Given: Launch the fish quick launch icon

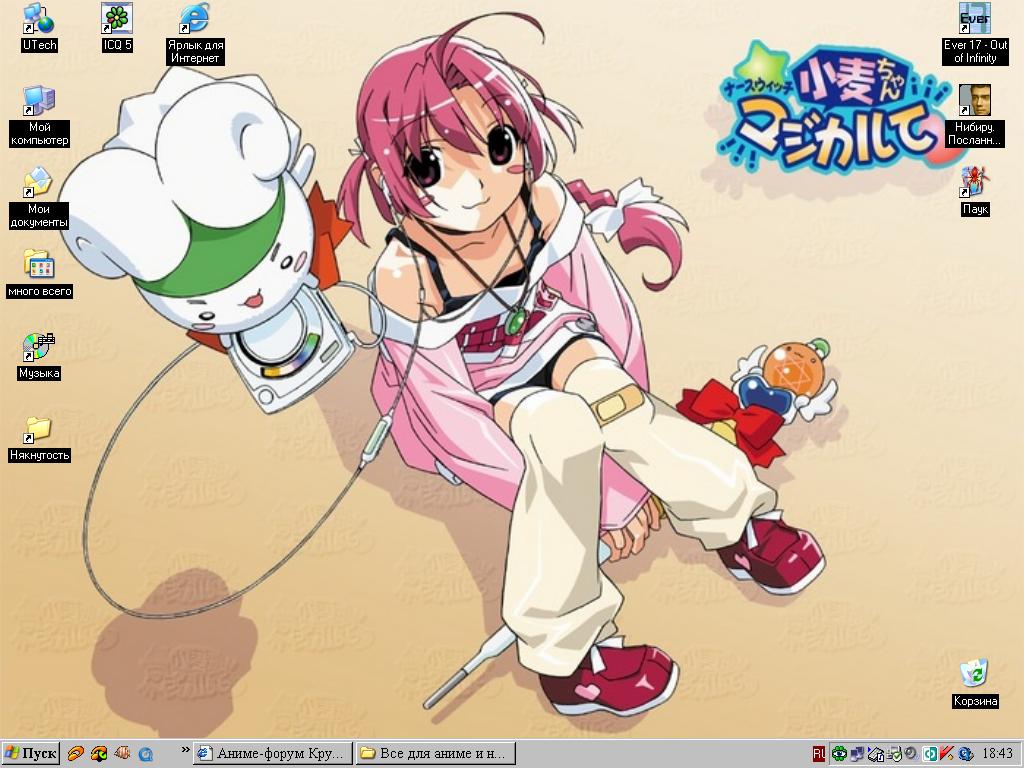Looking at the screenshot, I should [x=122, y=754].
